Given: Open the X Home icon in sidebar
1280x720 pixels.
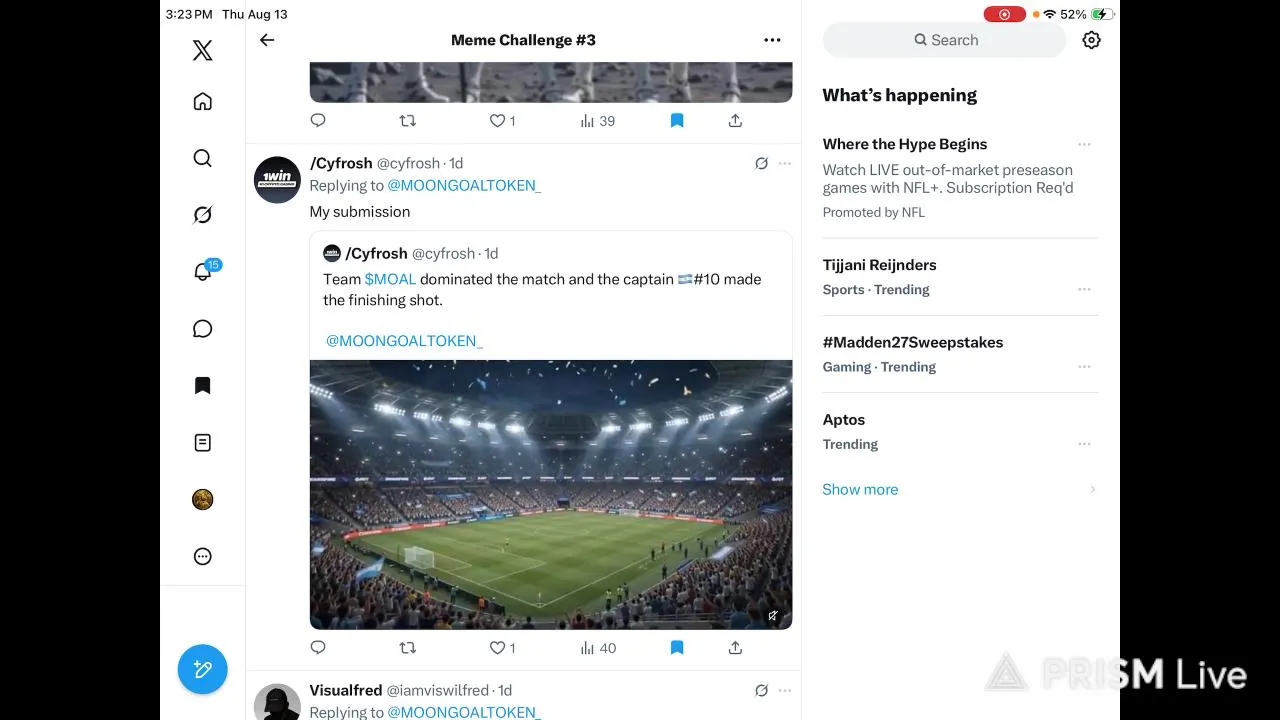Looking at the screenshot, I should [x=202, y=101].
